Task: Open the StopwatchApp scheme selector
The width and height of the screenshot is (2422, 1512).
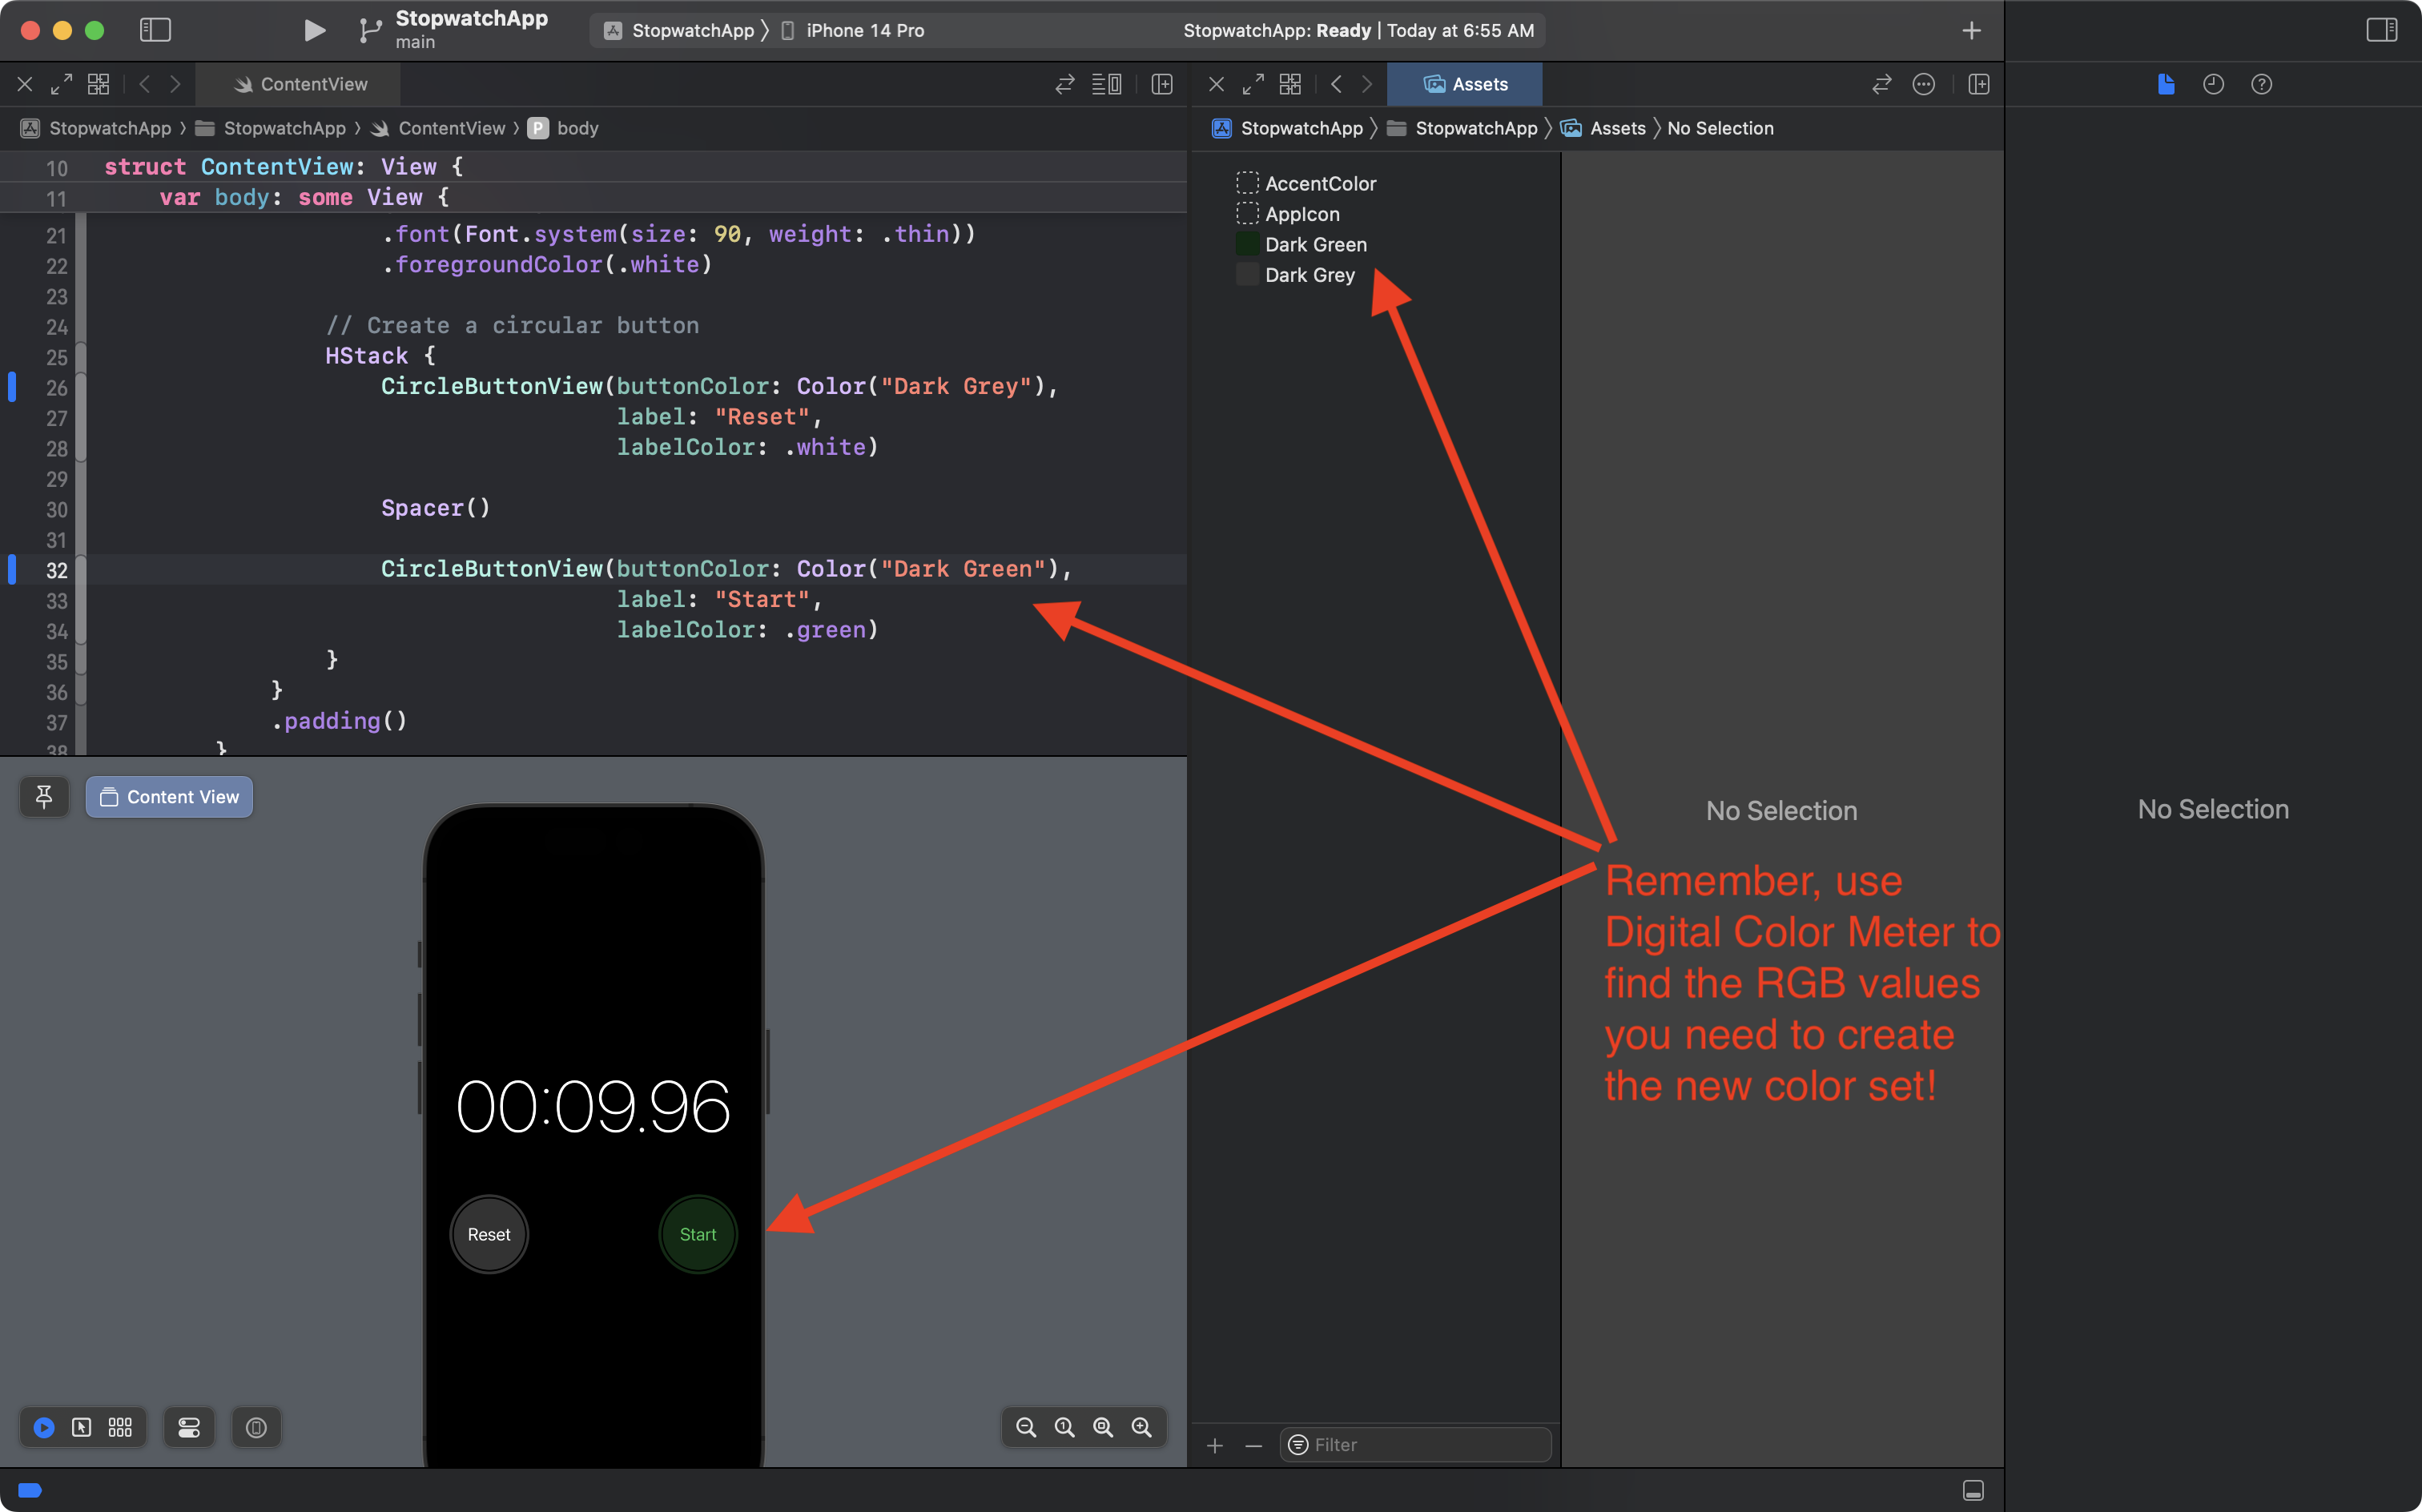Action: pos(692,30)
